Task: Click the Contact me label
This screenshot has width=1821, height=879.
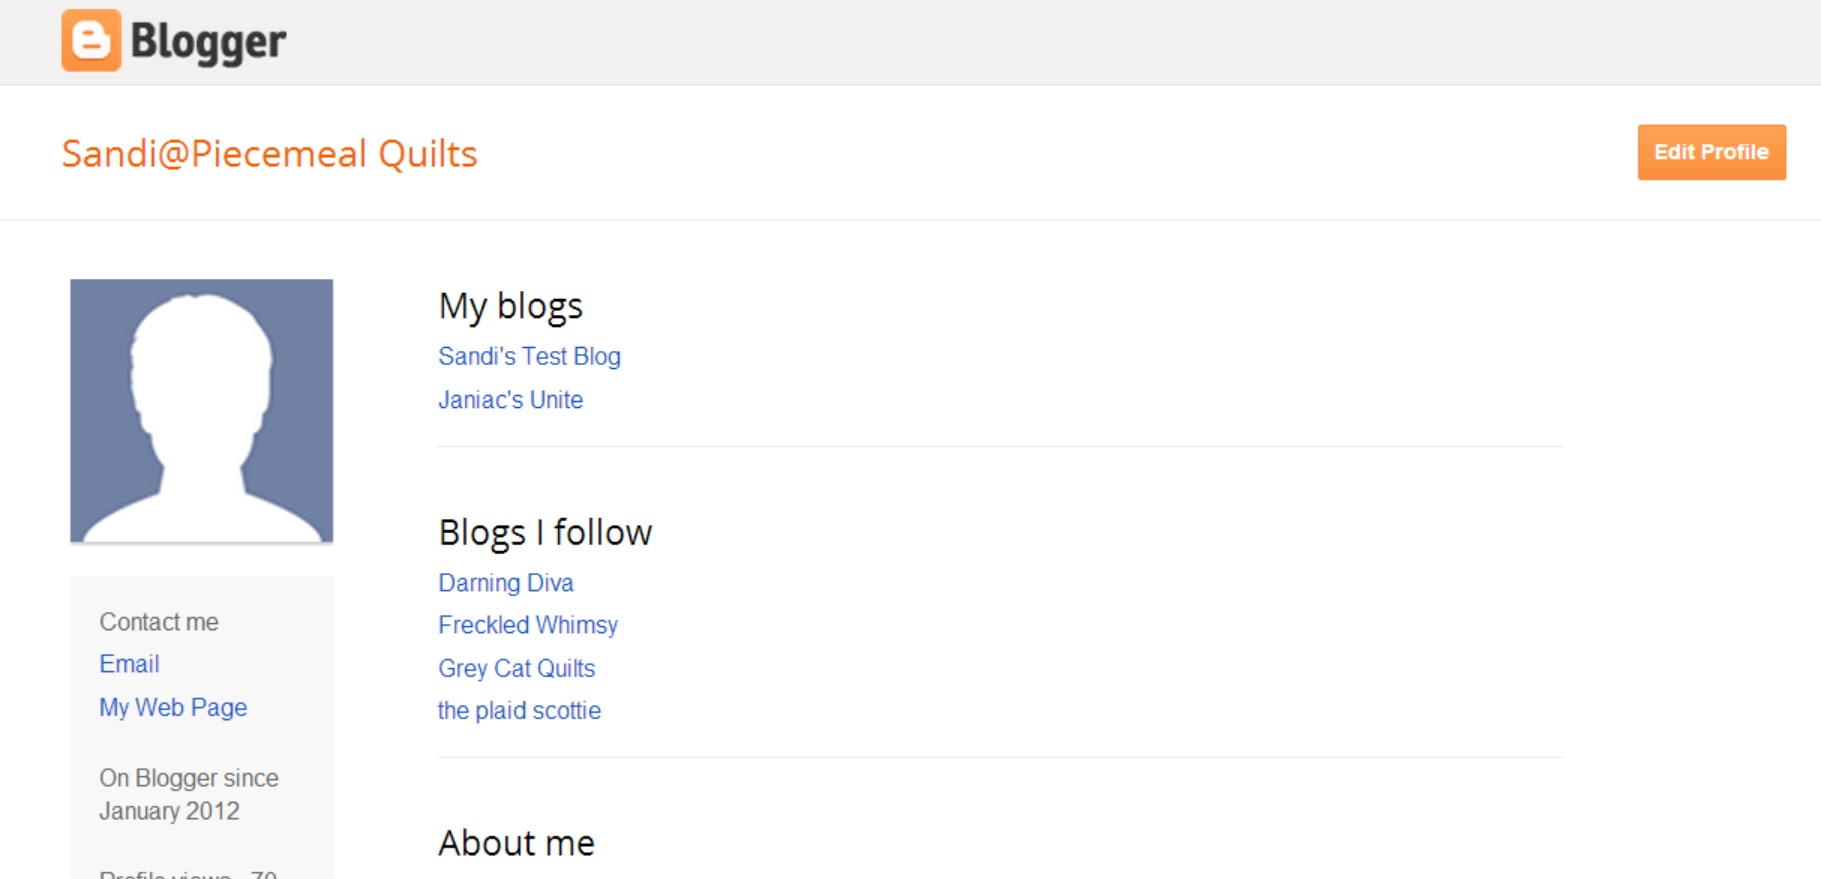Action: (x=159, y=622)
